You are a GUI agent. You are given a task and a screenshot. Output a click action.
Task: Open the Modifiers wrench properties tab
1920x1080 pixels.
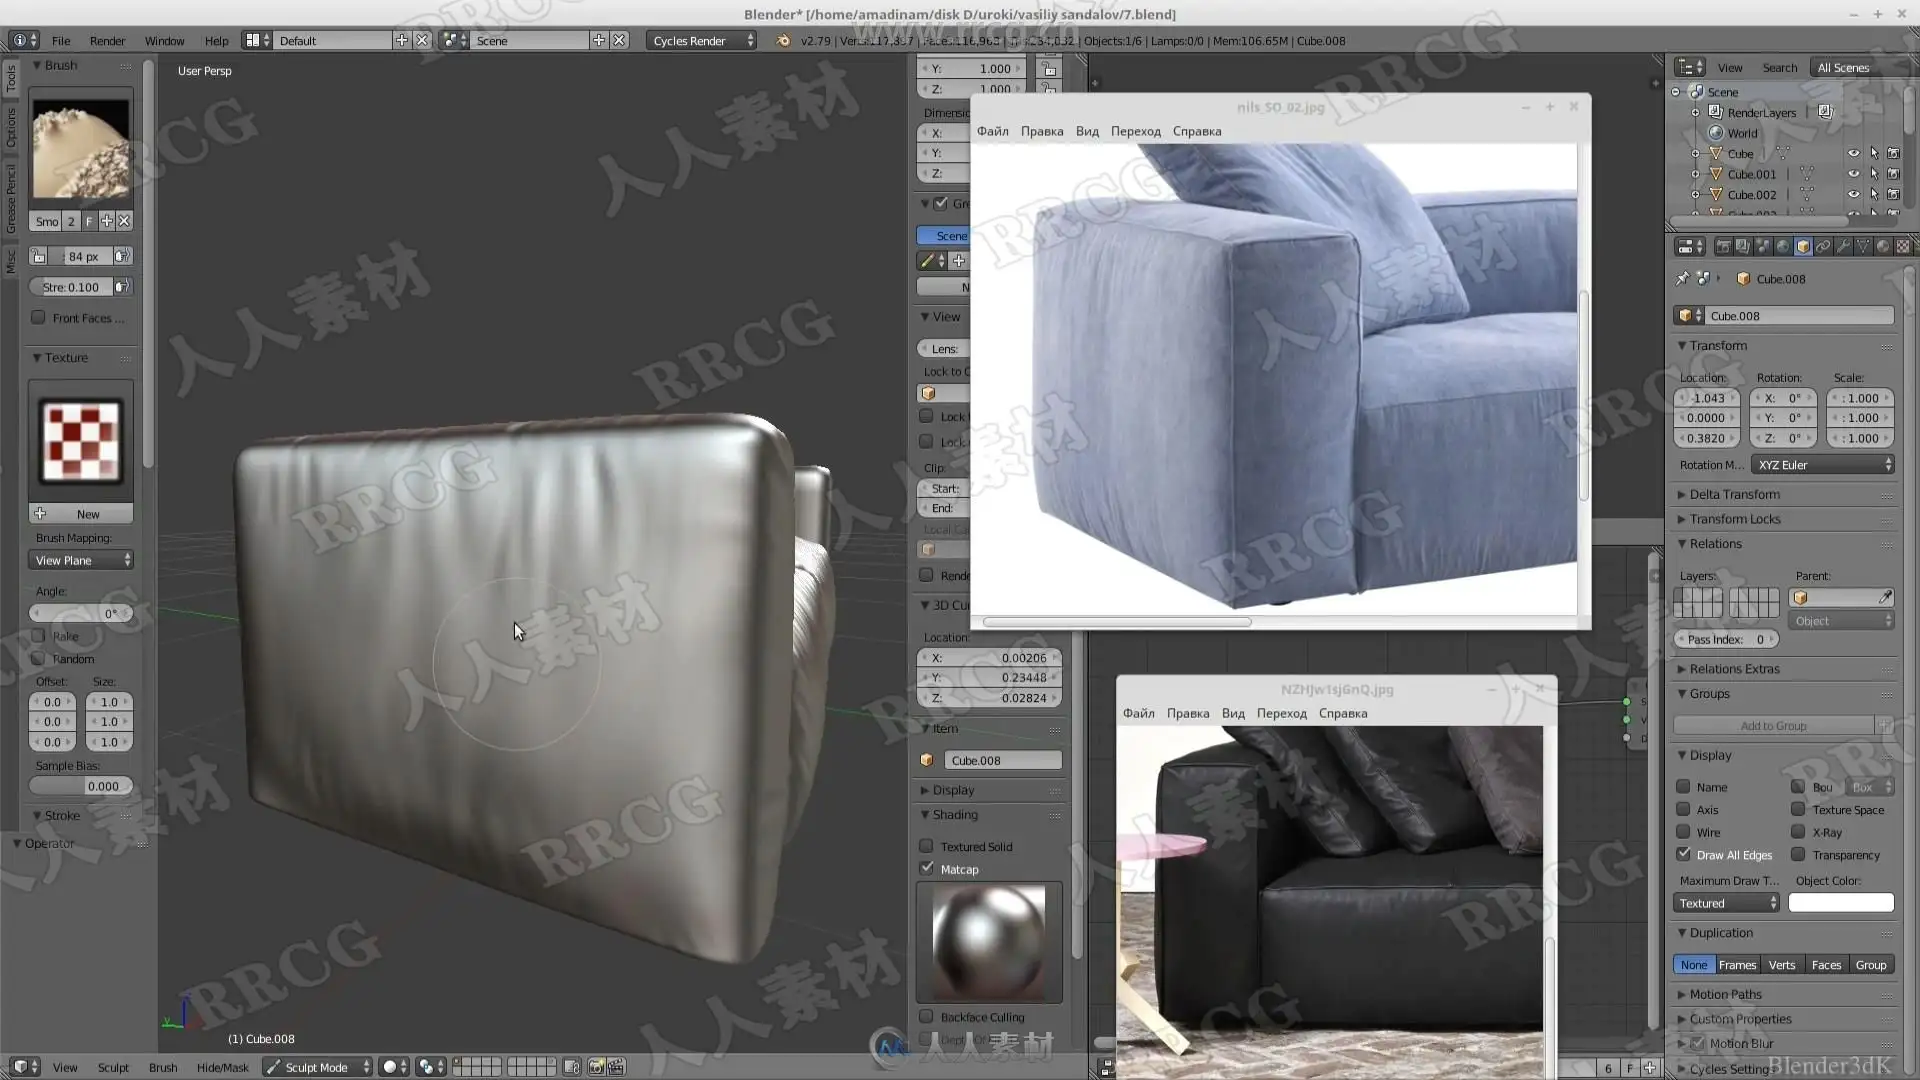tap(1843, 246)
